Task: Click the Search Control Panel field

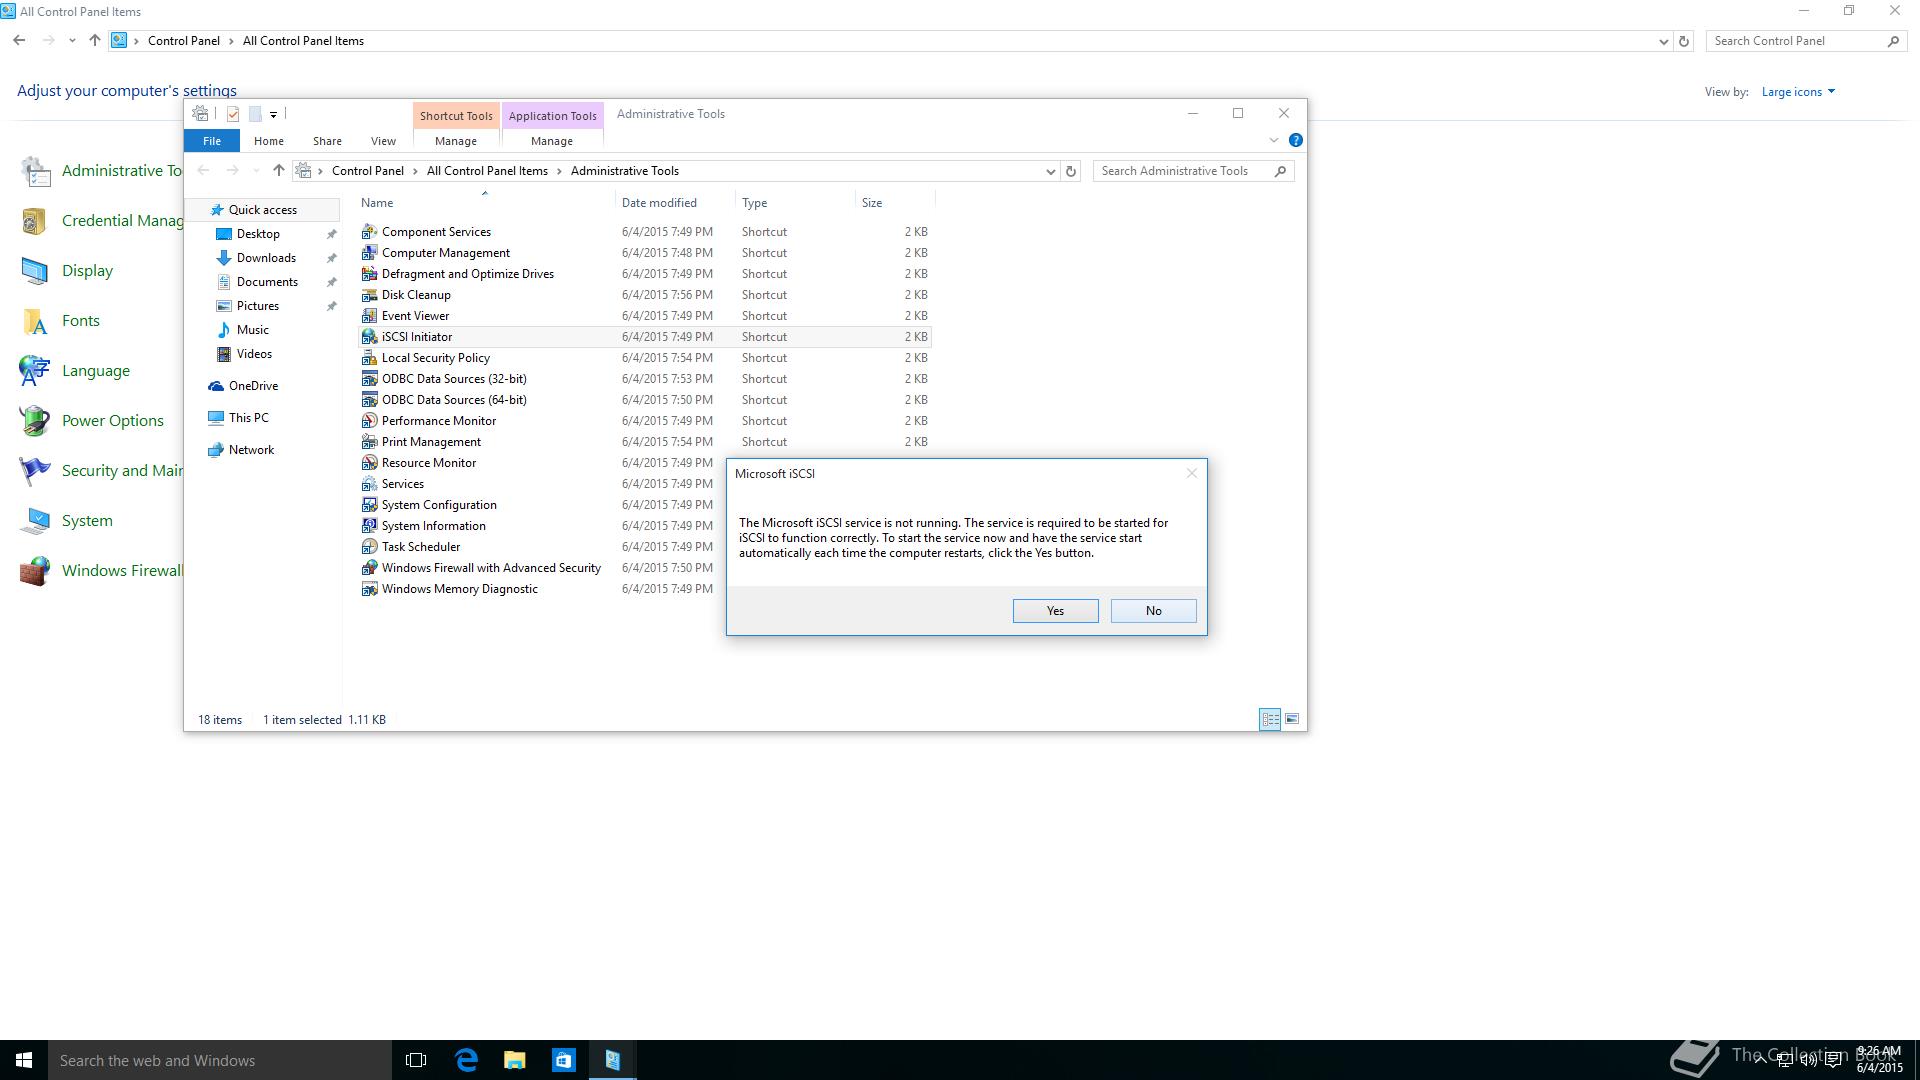Action: pyautogui.click(x=1805, y=41)
